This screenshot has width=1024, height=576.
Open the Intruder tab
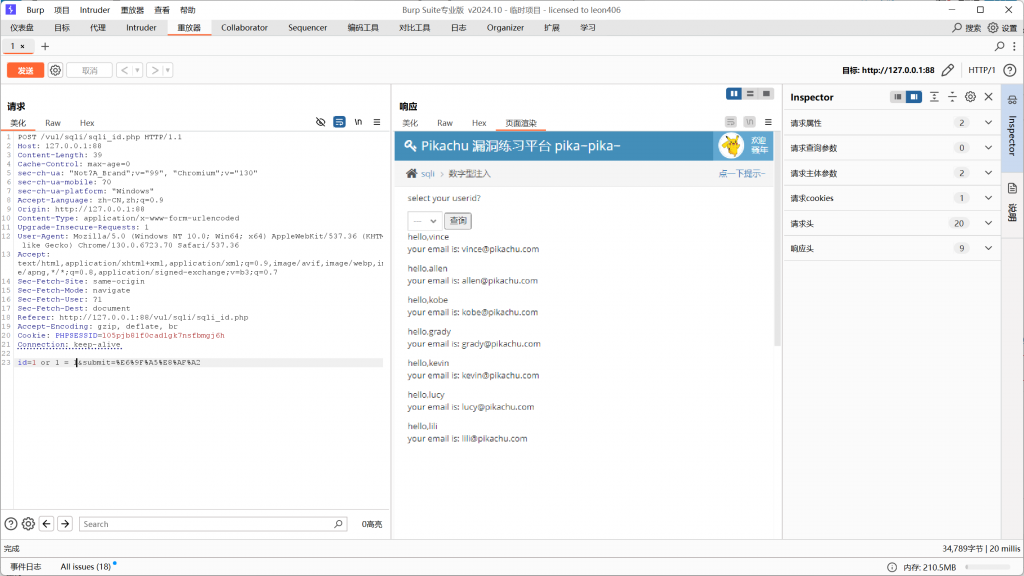(141, 28)
